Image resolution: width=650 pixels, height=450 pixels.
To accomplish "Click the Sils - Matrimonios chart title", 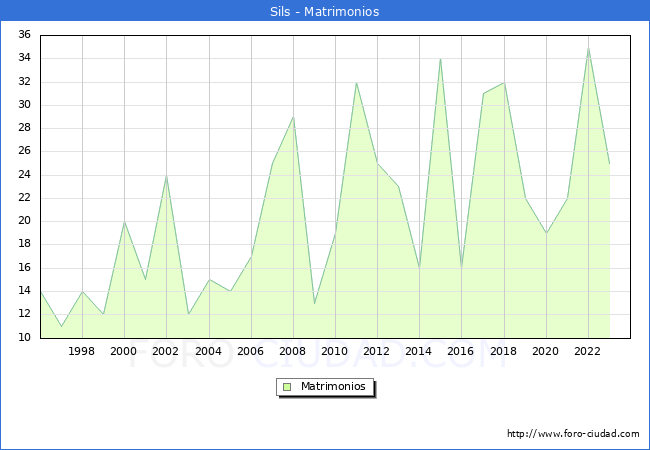I will 325,11.
